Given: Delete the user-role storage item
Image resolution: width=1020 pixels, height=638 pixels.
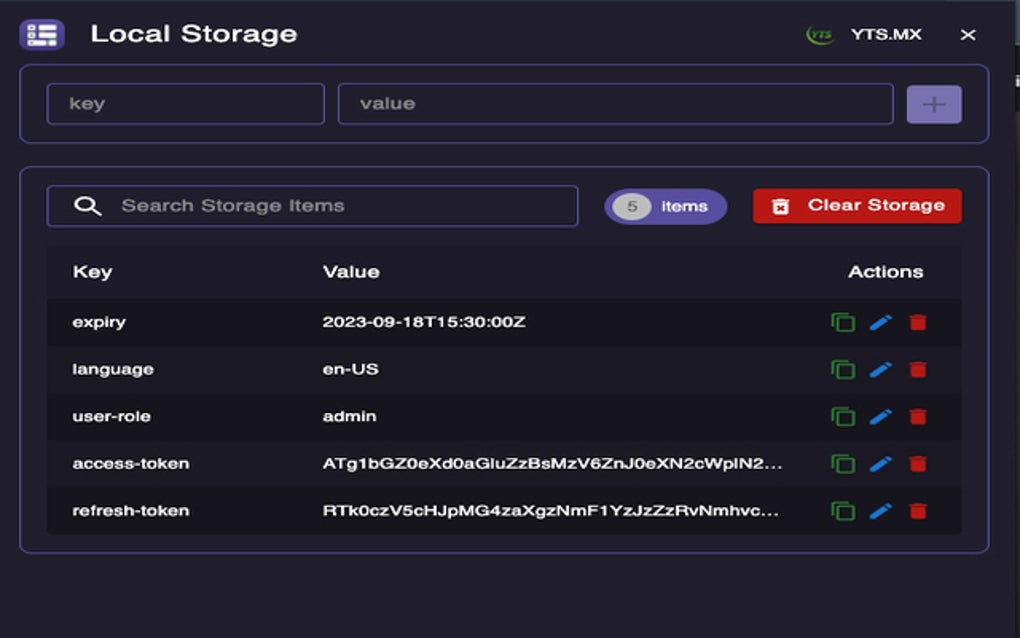Looking at the screenshot, I should [x=919, y=416].
